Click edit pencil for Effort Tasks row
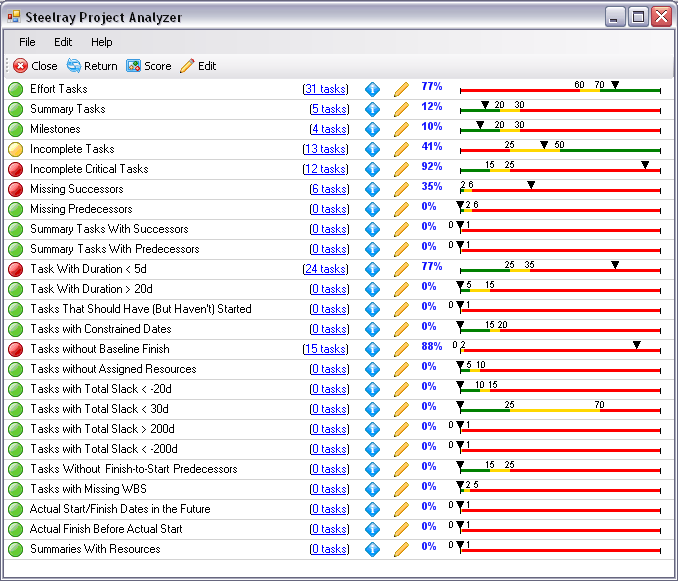Screen dimensions: 678x581 click(x=401, y=89)
